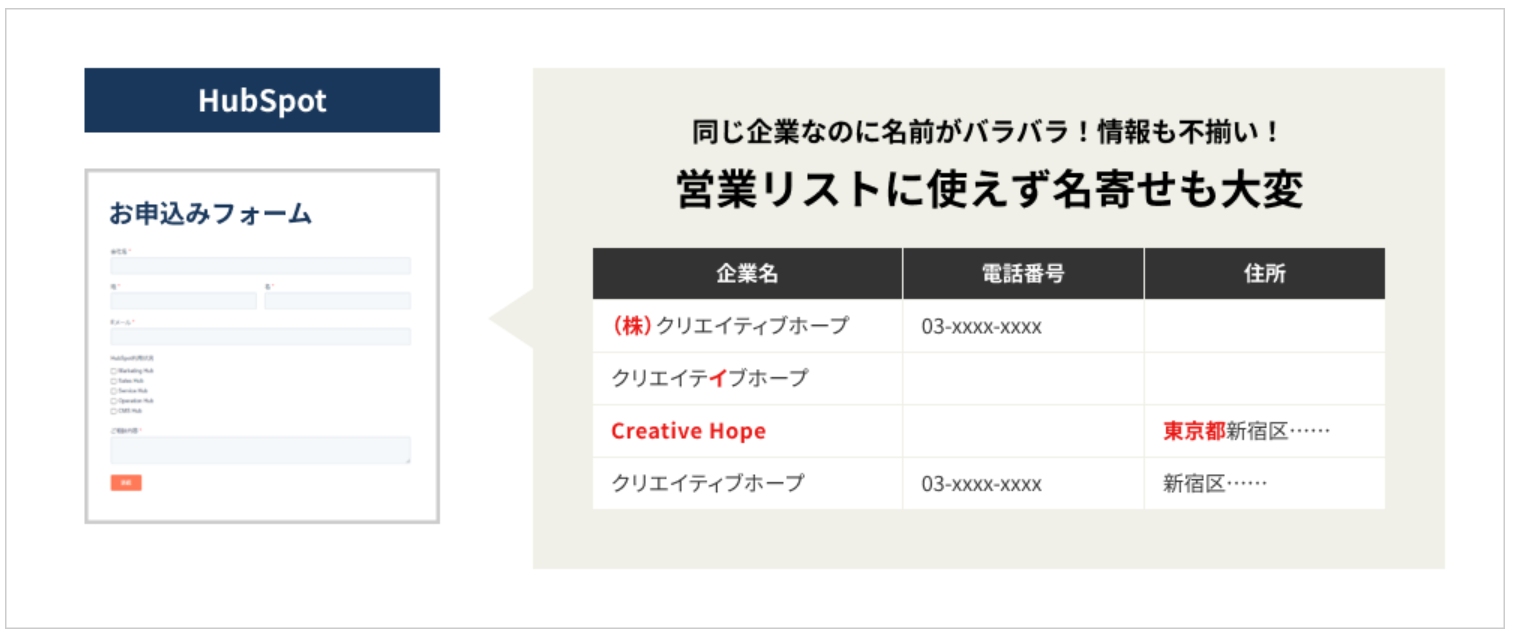Click the 企業名 column header

pos(747,274)
